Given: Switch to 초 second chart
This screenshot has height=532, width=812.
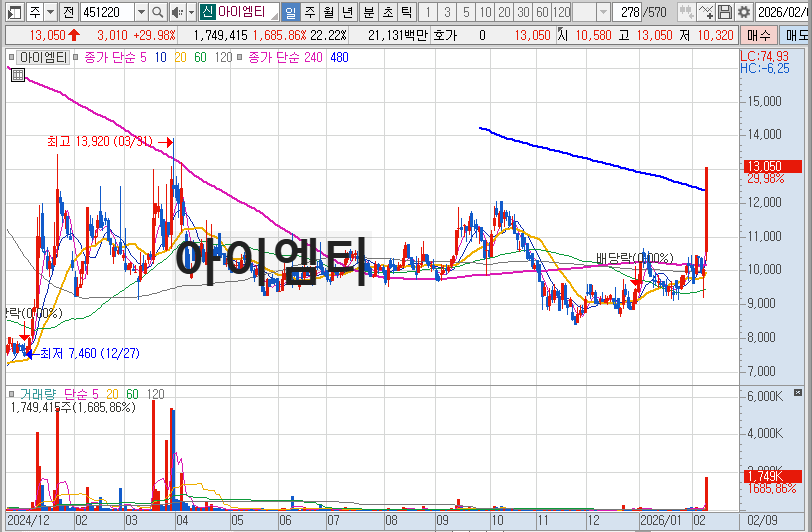Looking at the screenshot, I should (388, 11).
